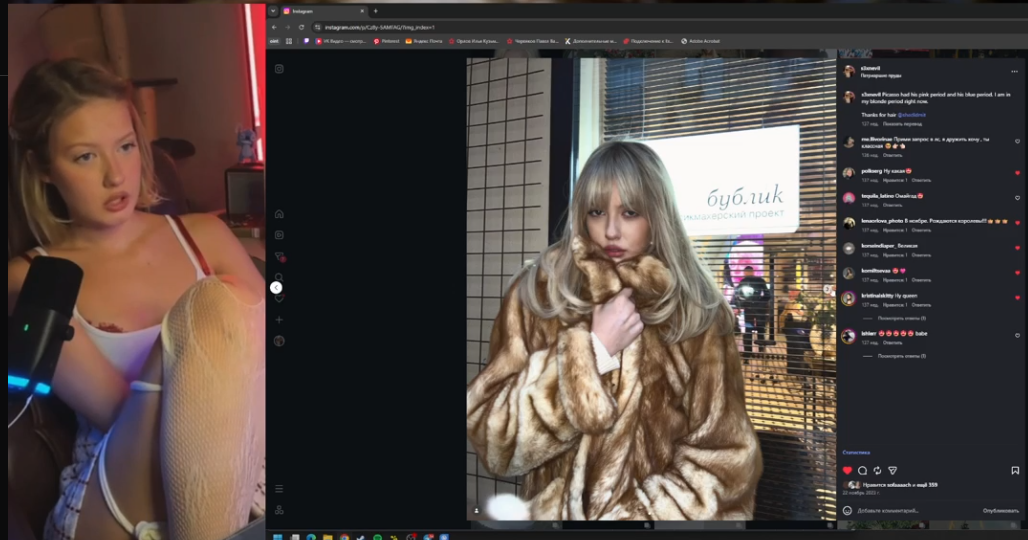Image resolution: width=1028 pixels, height=540 pixels.
Task: Open the tab search dropdown arrow
Action: (x=273, y=11)
